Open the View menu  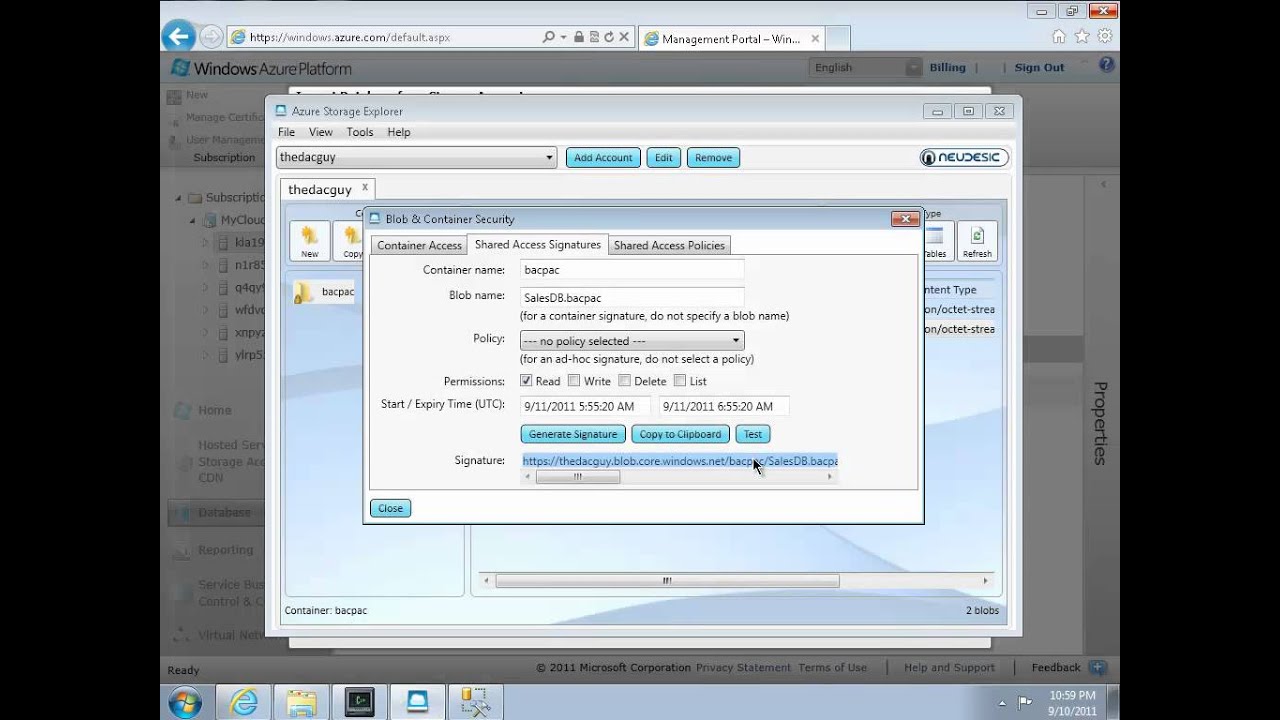(321, 132)
